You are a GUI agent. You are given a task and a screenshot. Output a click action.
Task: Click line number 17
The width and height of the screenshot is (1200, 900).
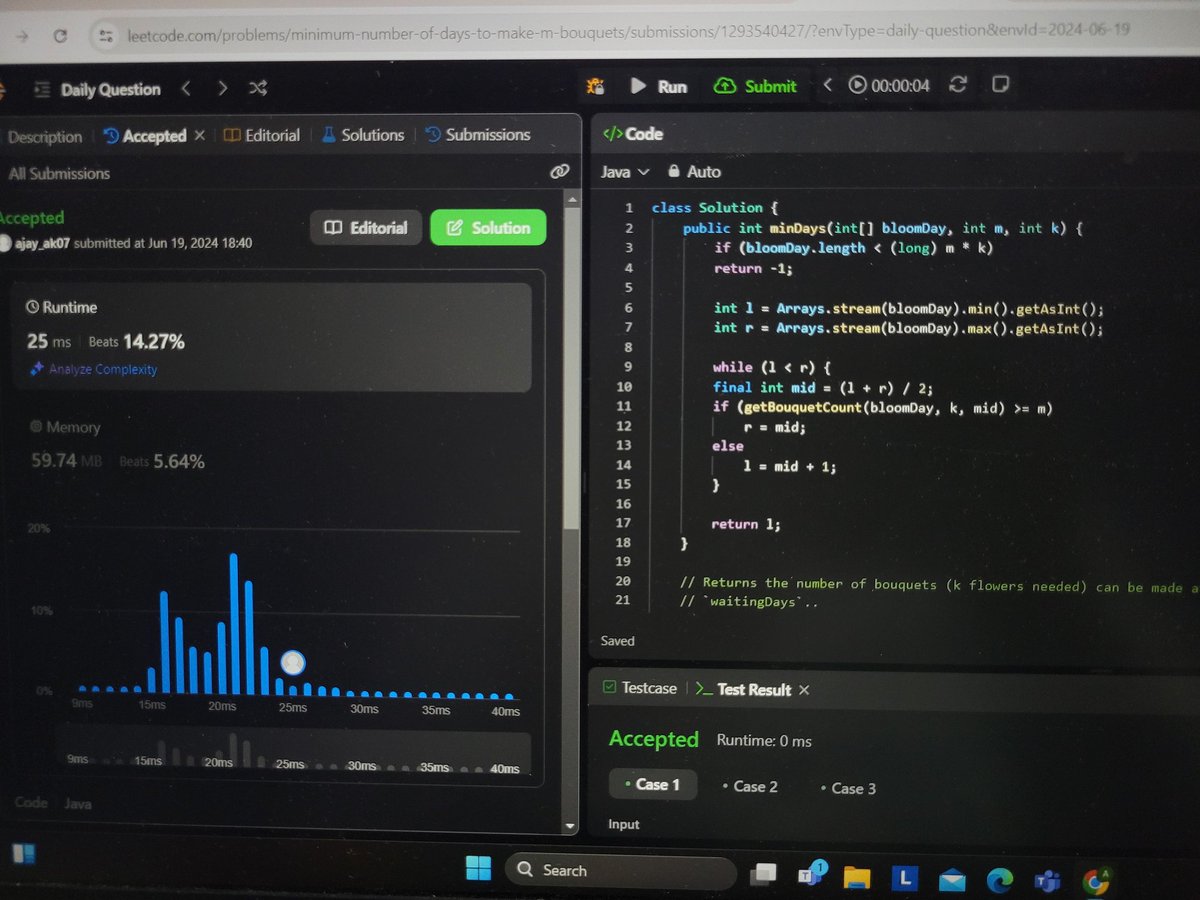pyautogui.click(x=622, y=523)
